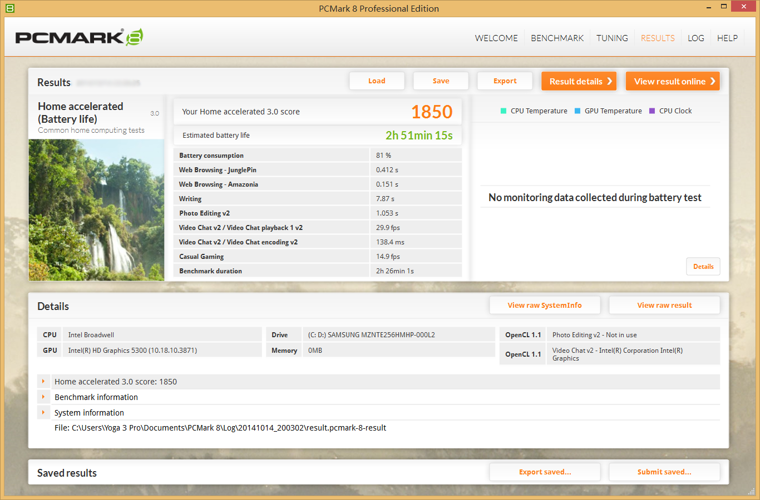The width and height of the screenshot is (760, 500).
Task: Click the monitoring Details button
Action: point(703,267)
